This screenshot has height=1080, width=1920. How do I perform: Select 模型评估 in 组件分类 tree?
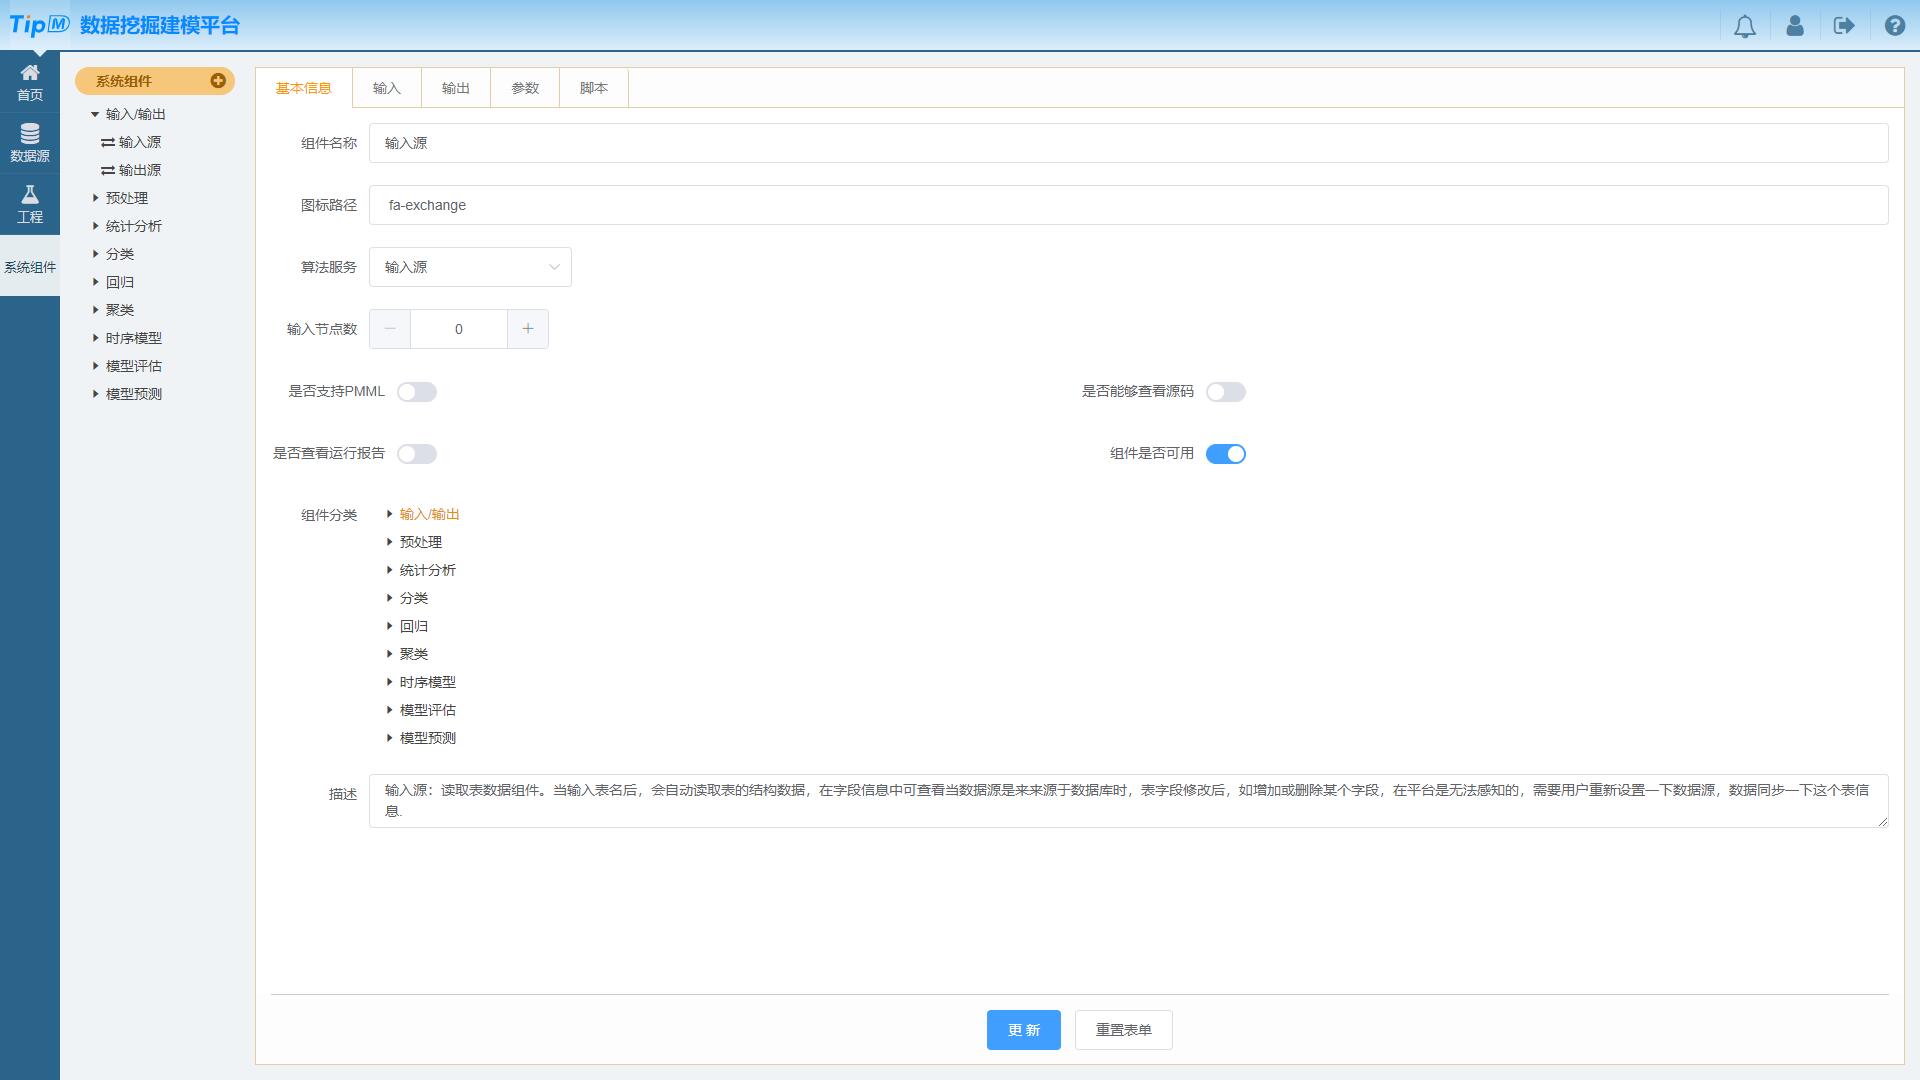coord(428,710)
